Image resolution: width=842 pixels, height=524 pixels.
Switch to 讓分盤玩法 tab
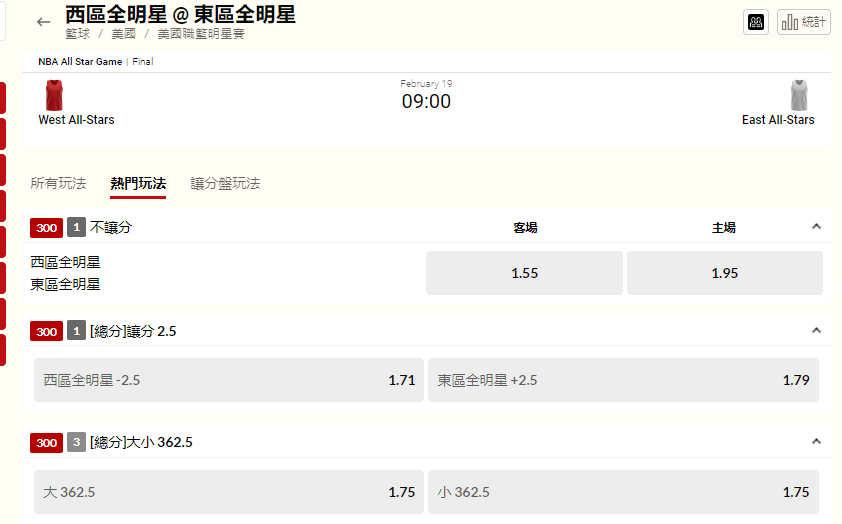[x=225, y=184]
